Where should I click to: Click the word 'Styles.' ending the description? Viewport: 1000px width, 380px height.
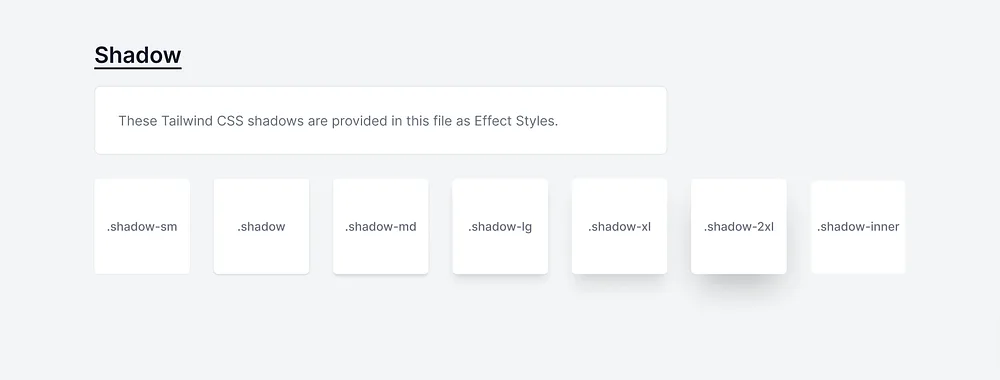click(536, 121)
